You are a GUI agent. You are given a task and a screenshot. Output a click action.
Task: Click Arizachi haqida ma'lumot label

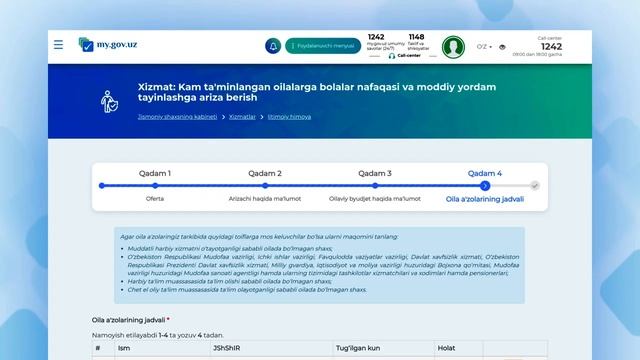(265, 199)
